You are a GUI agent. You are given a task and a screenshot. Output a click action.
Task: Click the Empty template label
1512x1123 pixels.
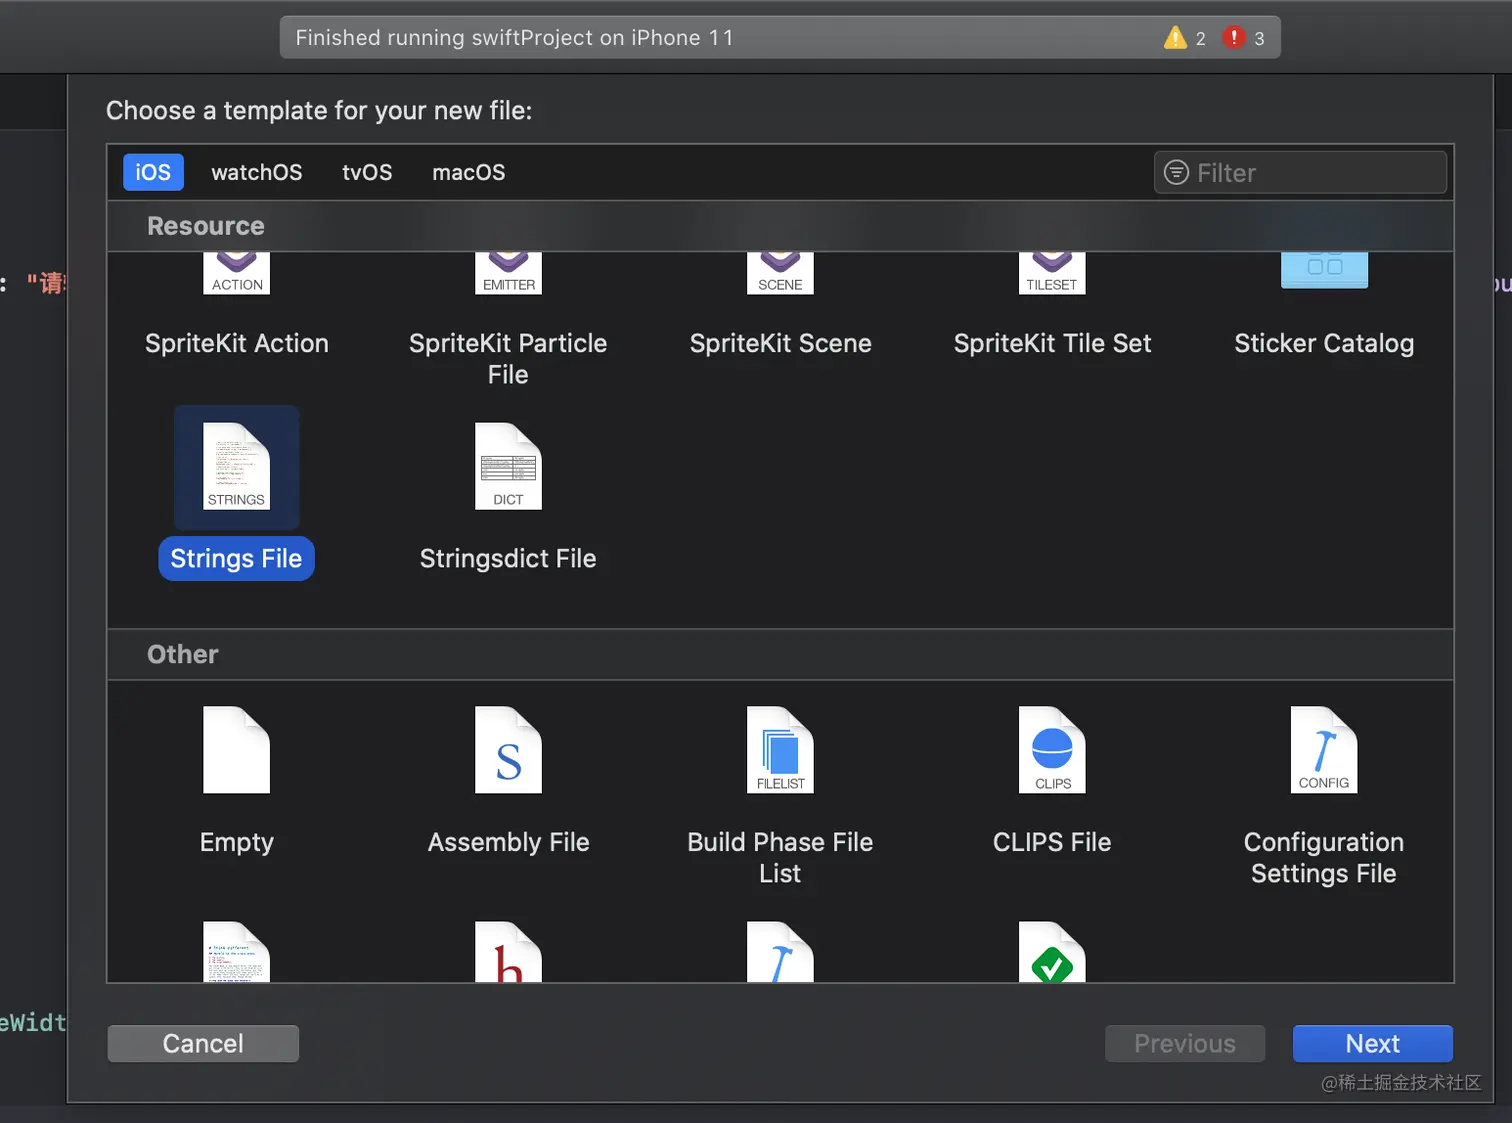tap(237, 842)
